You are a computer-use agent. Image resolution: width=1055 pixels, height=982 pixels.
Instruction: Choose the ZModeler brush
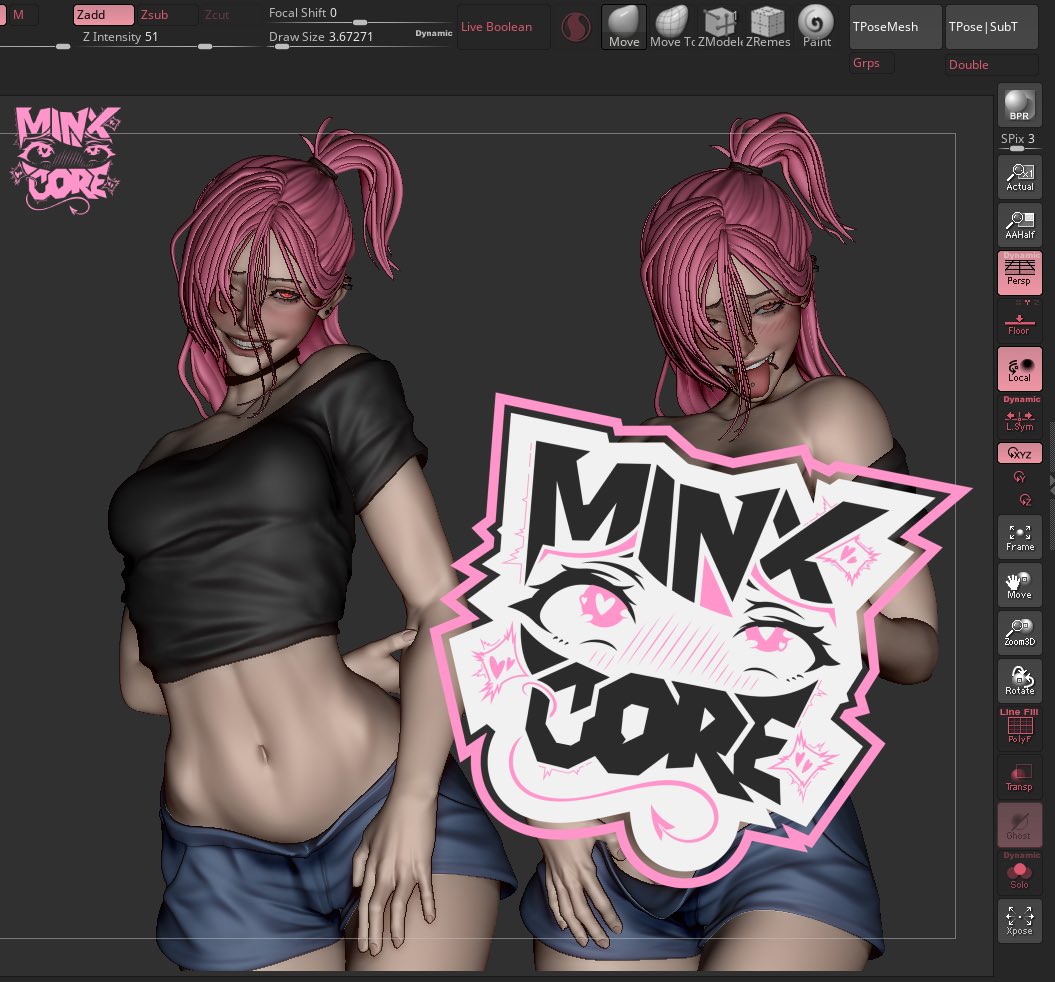tap(720, 27)
